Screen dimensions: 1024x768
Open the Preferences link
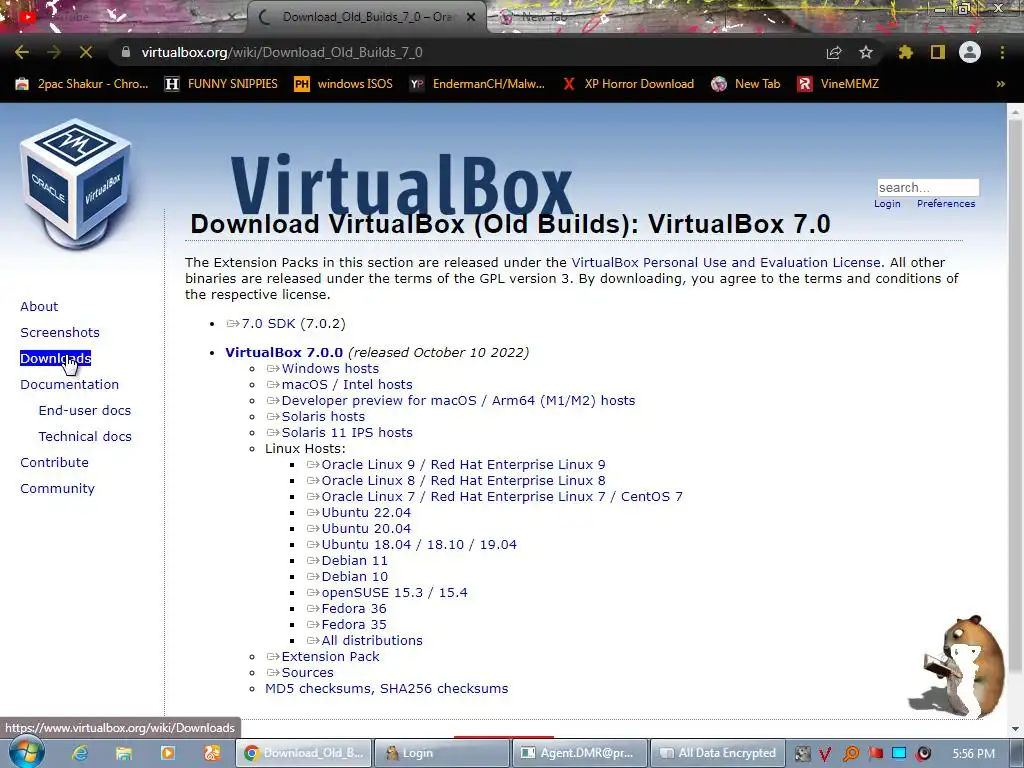click(946, 204)
